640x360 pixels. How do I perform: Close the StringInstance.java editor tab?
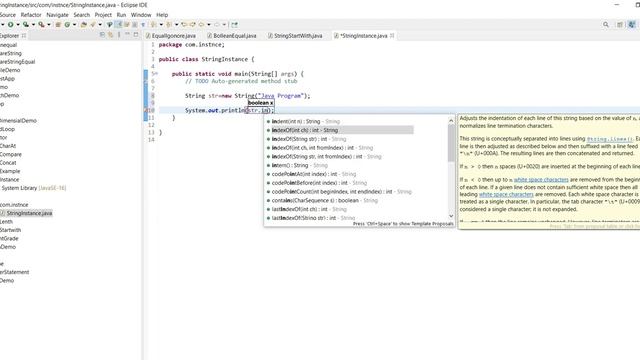[392, 36]
